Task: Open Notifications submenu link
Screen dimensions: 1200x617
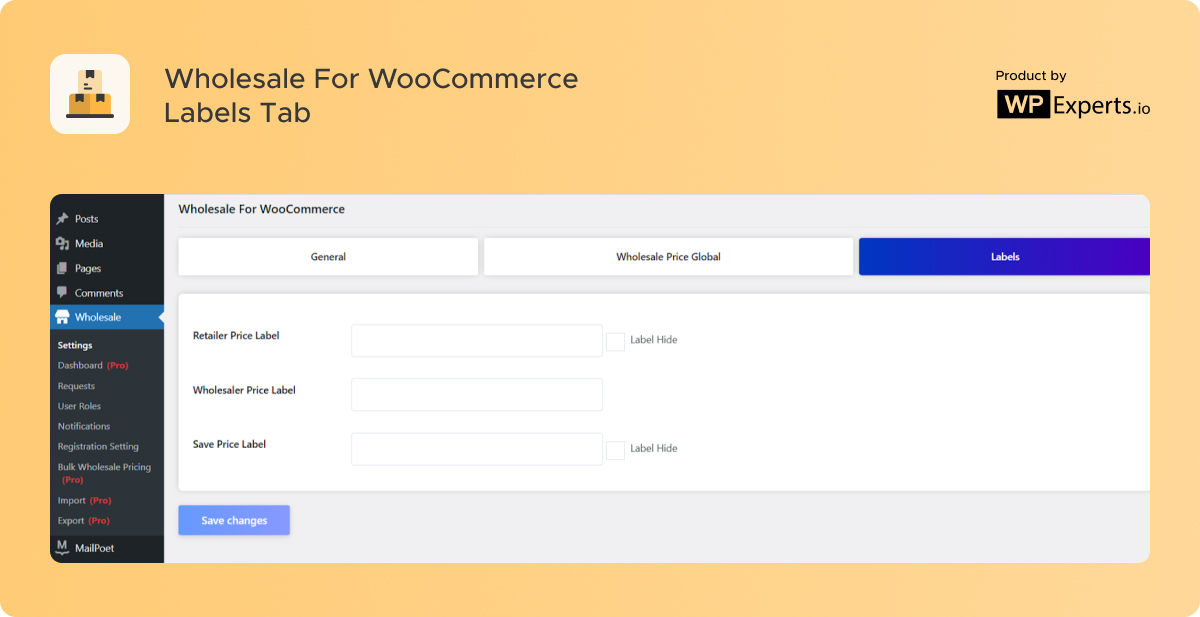Action: pyautogui.click(x=83, y=426)
